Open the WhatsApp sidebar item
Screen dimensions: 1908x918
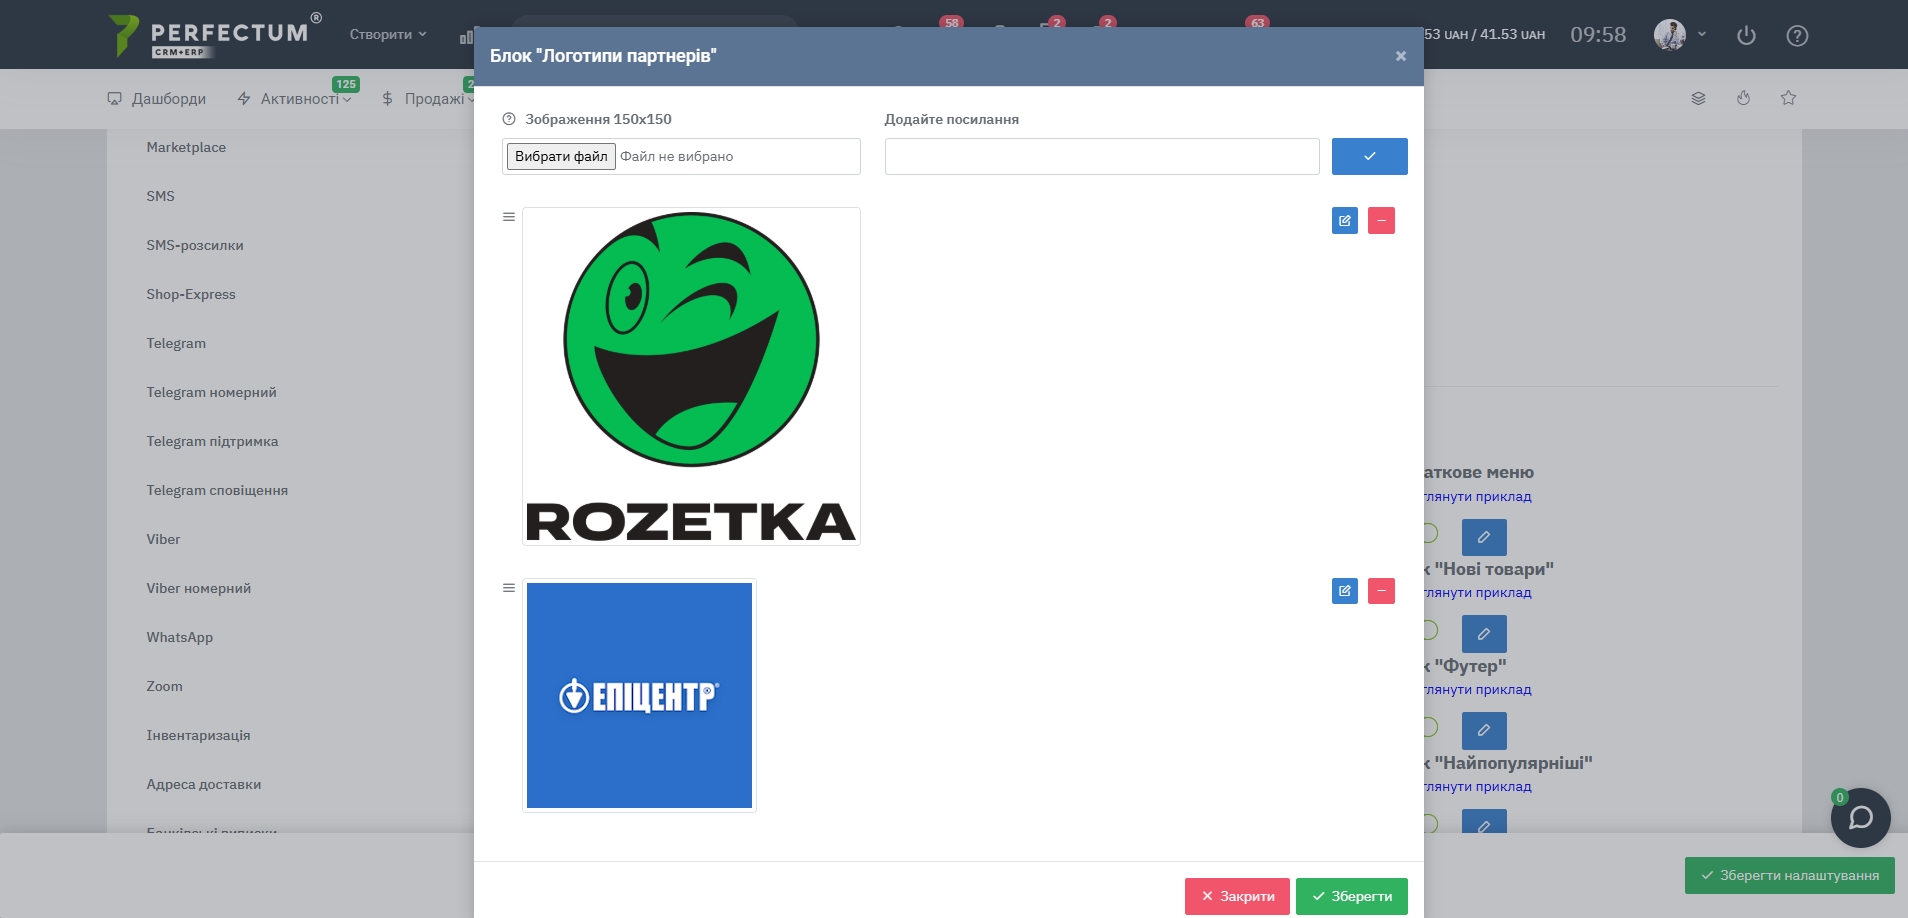179,637
